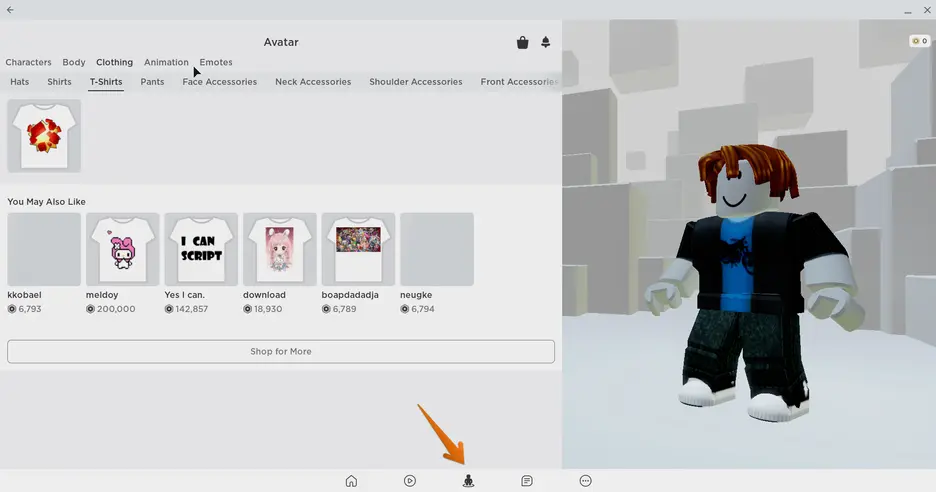Image resolution: width=936 pixels, height=492 pixels.
Task: Switch to the Animation tab
Action: coord(166,62)
